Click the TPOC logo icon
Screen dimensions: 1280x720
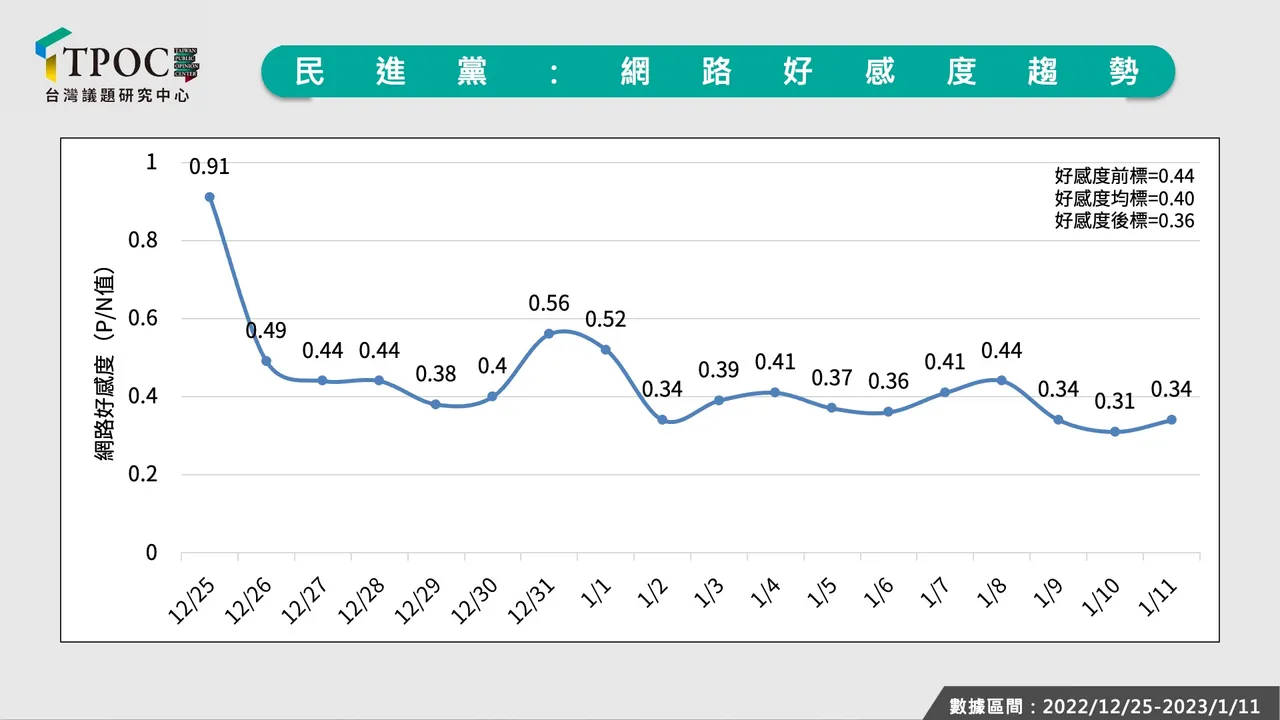pos(53,55)
